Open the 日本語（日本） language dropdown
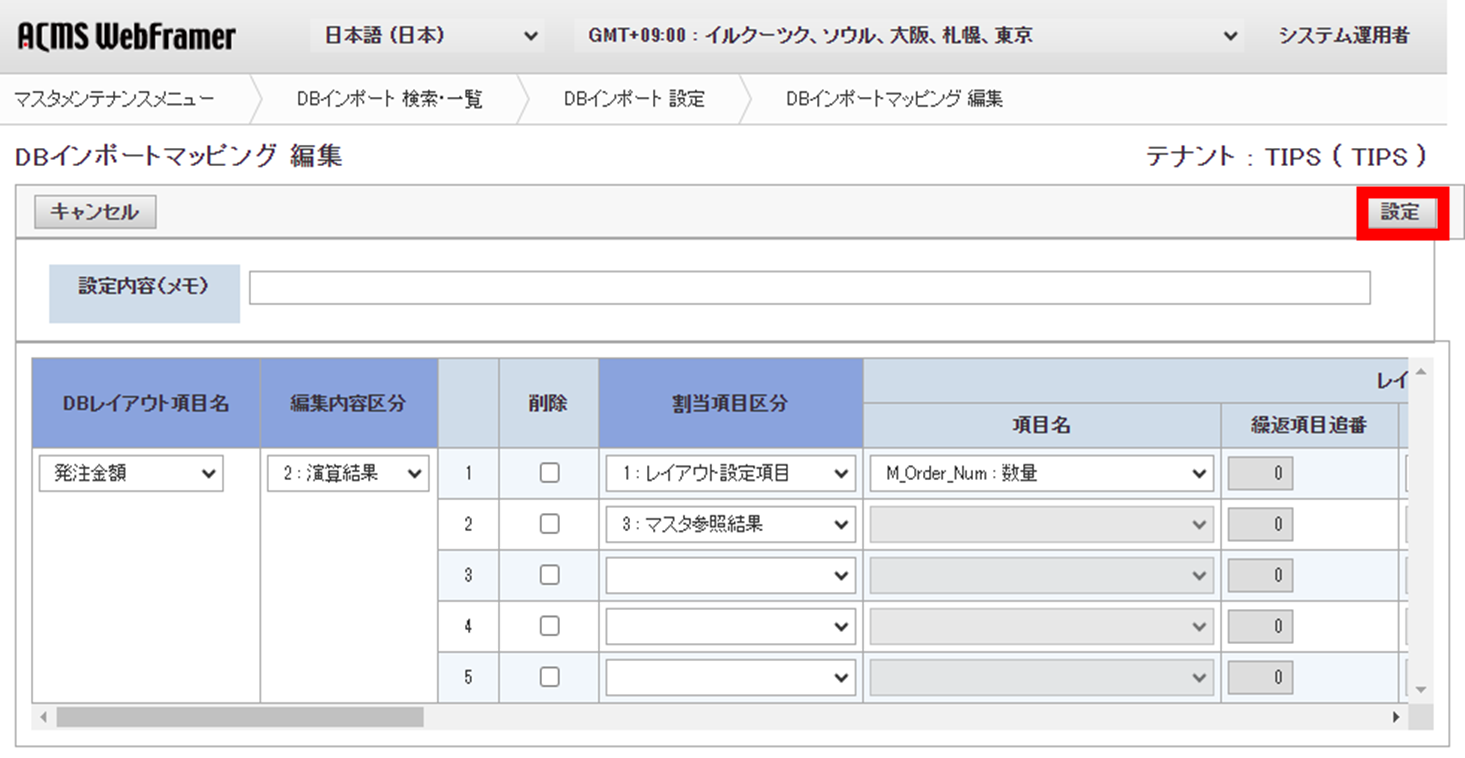This screenshot has width=1465, height=758. (x=427, y=34)
